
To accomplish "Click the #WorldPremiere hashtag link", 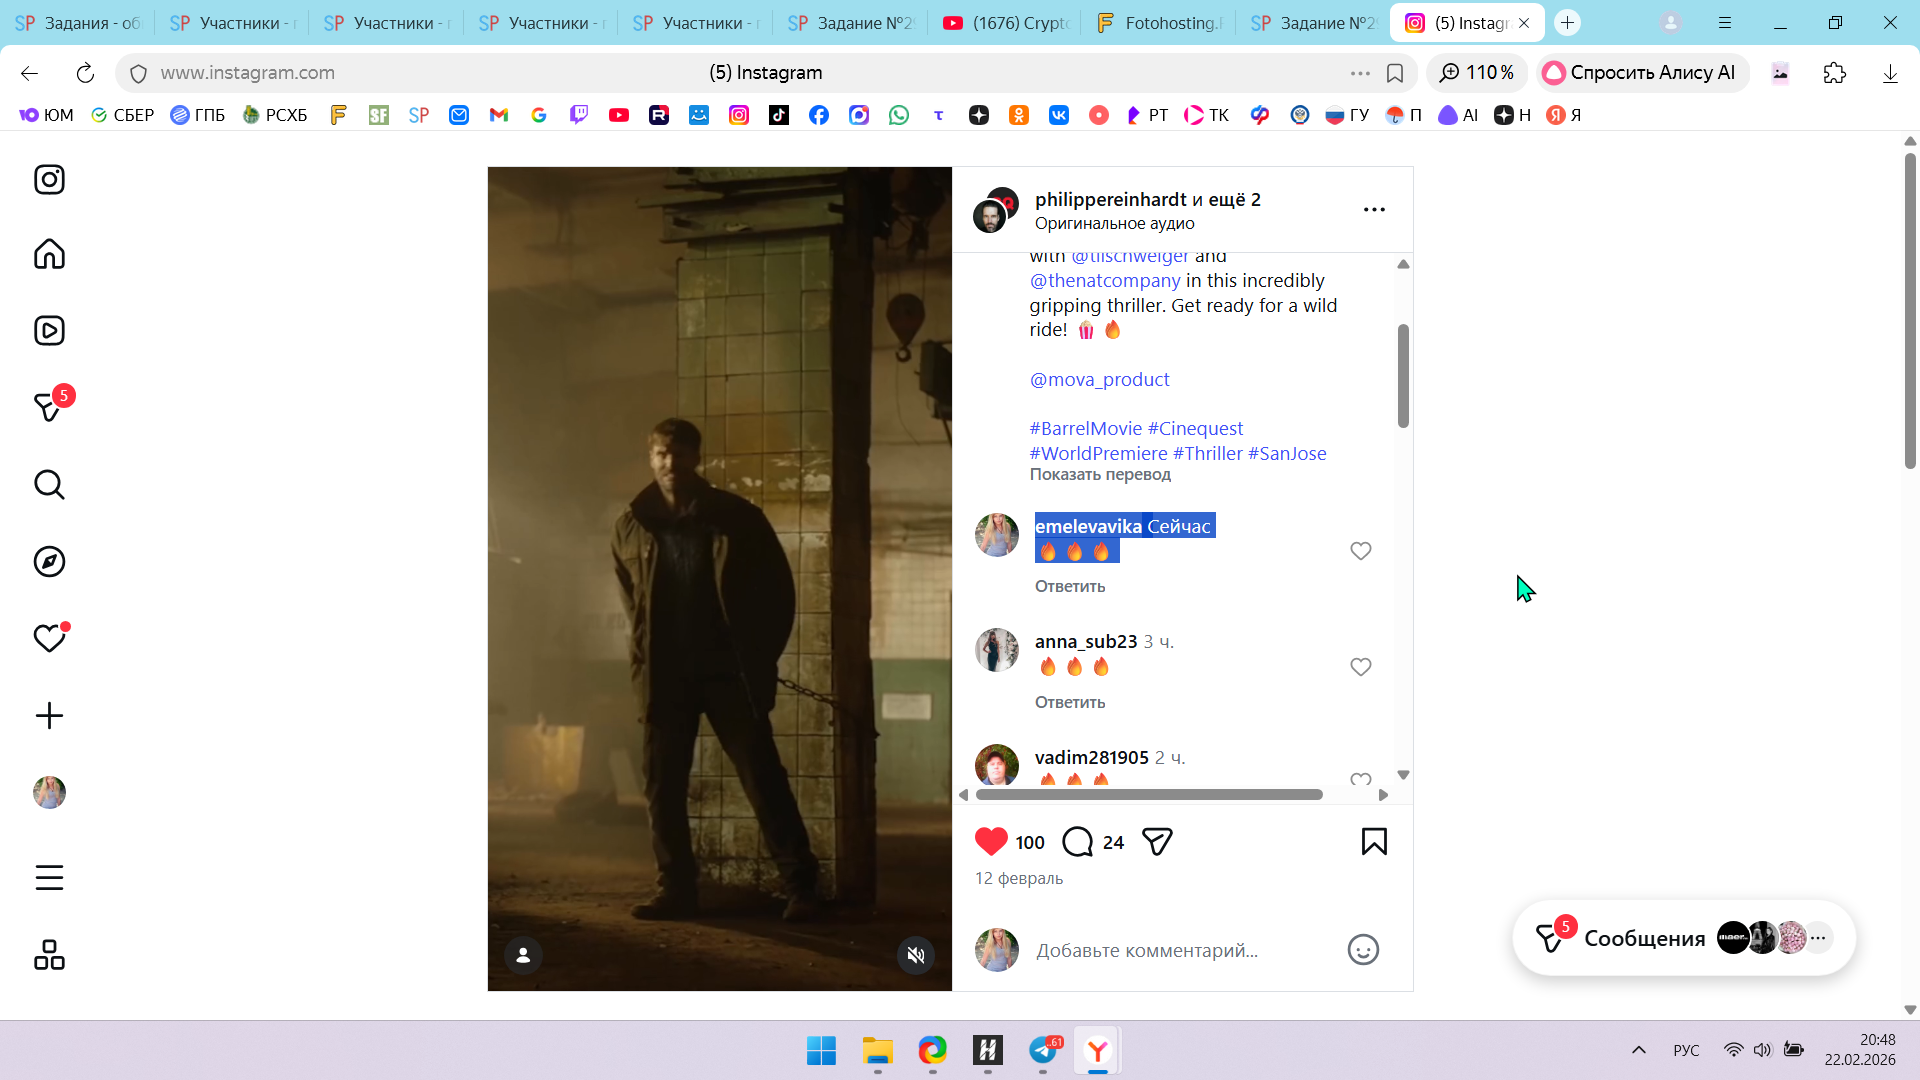I will (1098, 454).
